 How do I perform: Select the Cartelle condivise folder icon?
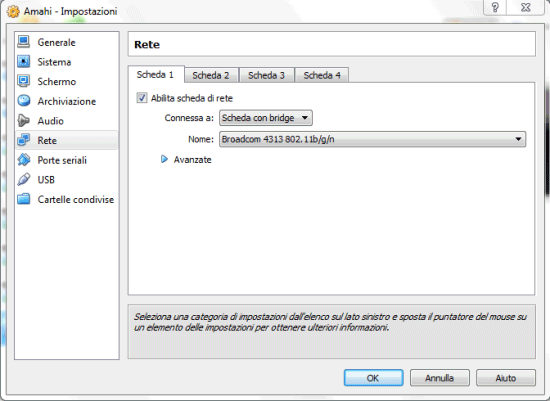point(24,199)
